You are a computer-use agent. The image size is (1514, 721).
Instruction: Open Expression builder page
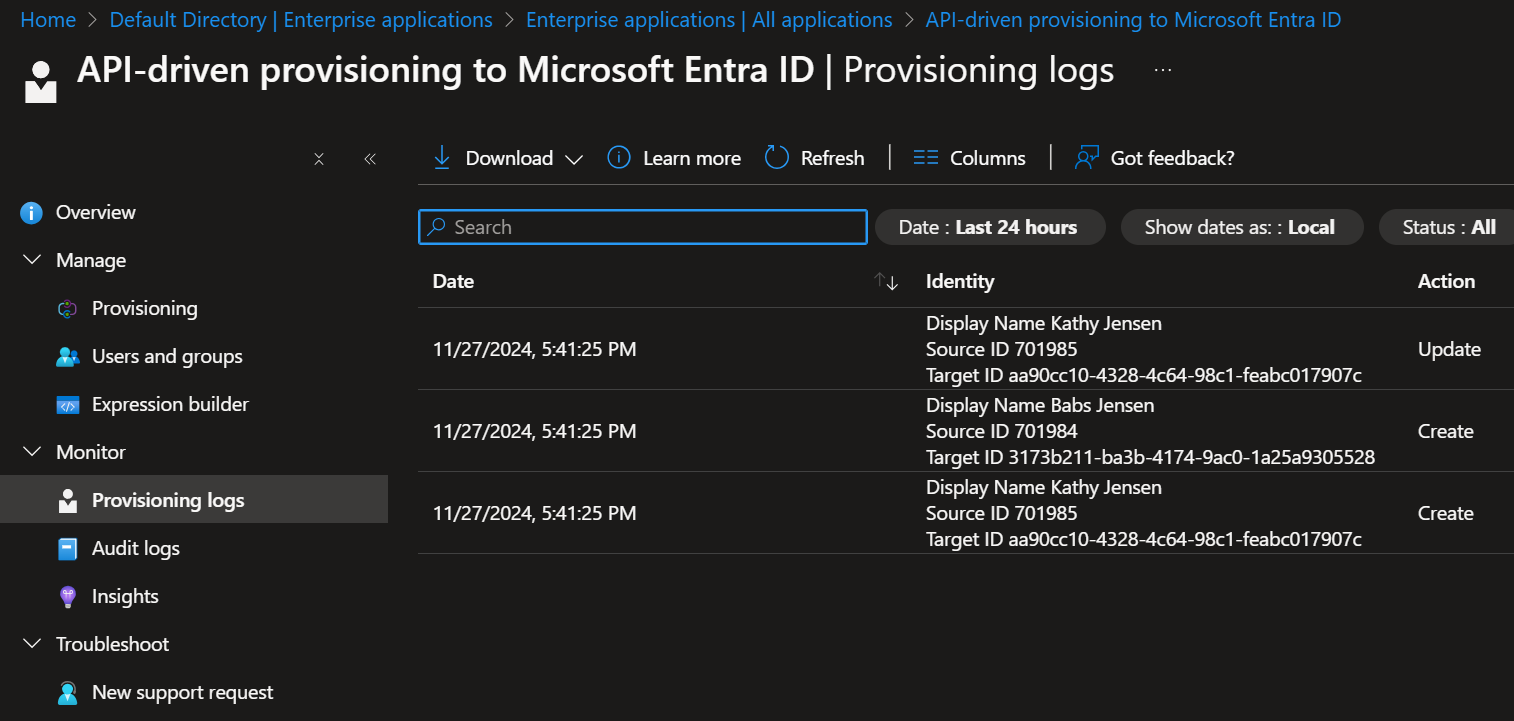pyautogui.click(x=170, y=404)
